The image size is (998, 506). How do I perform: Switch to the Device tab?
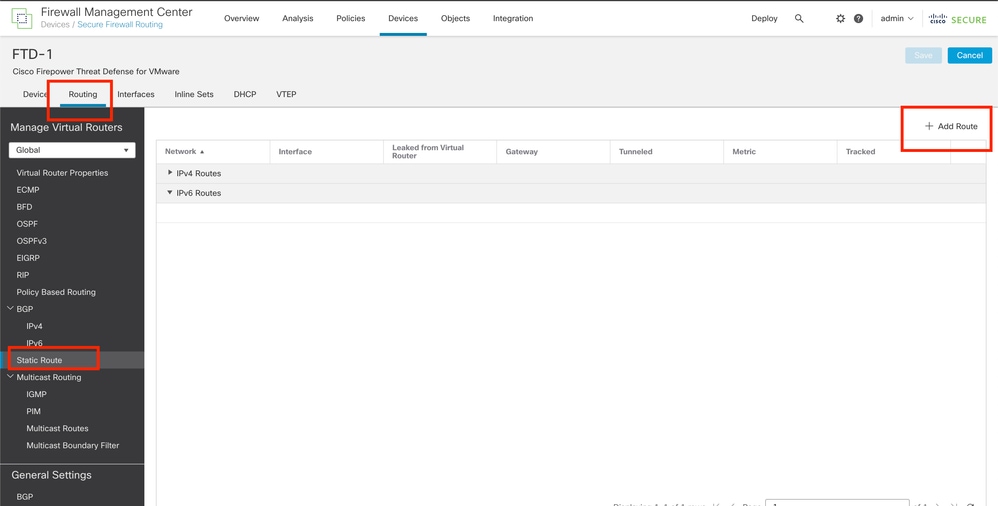35,94
